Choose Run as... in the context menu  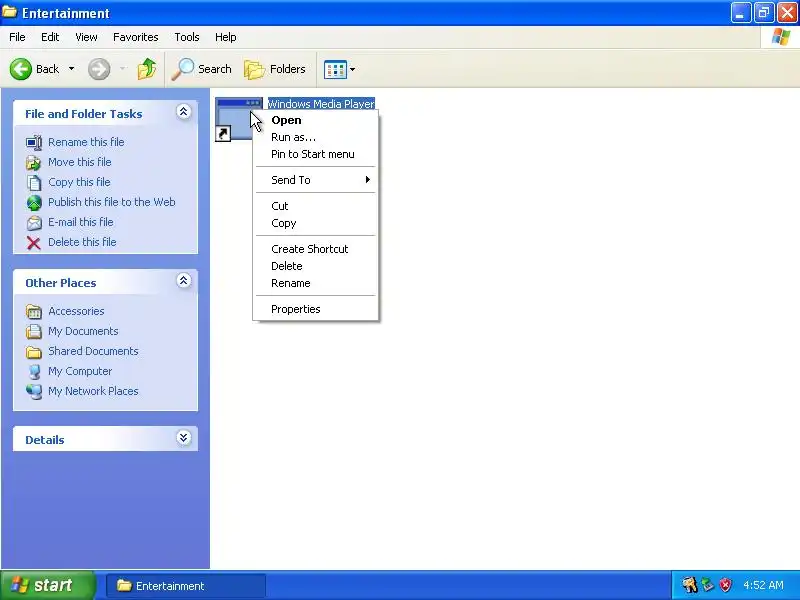[x=316, y=137]
